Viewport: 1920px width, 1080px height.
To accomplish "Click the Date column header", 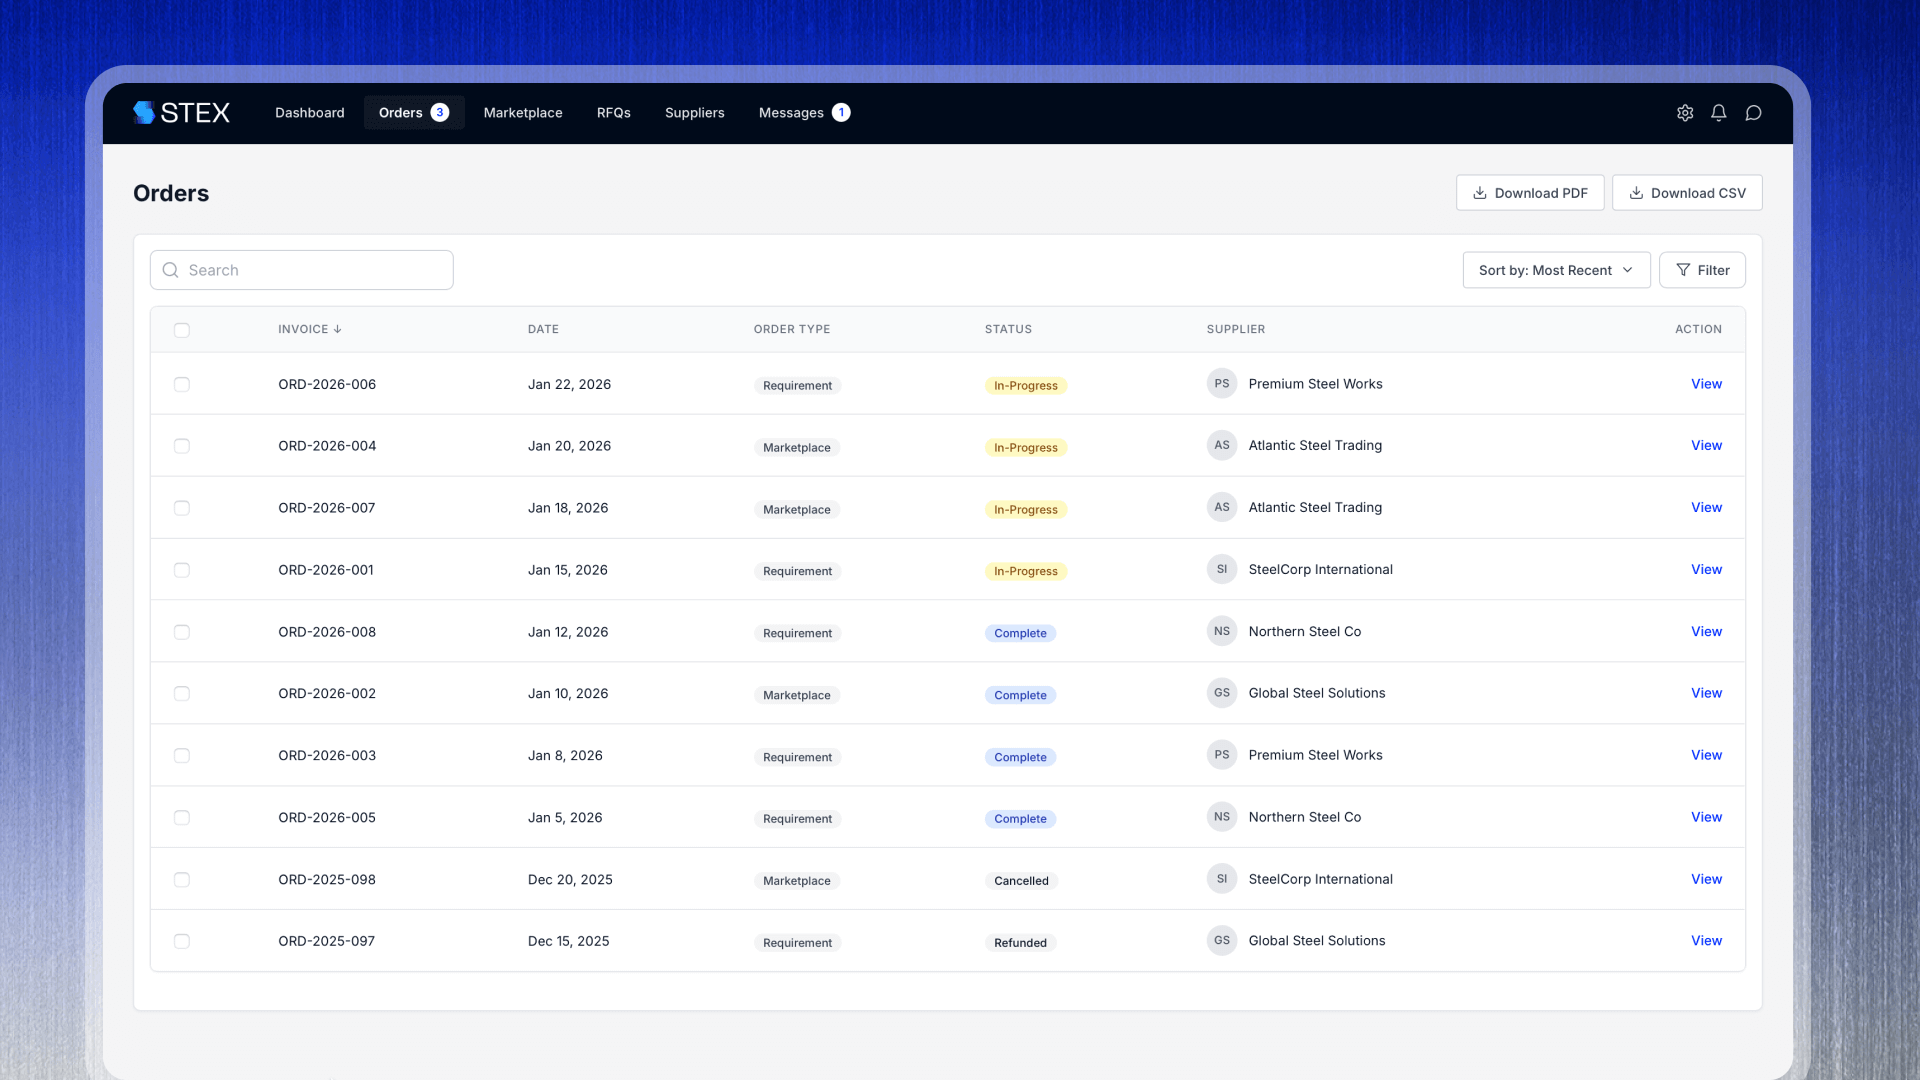I will (x=543, y=329).
